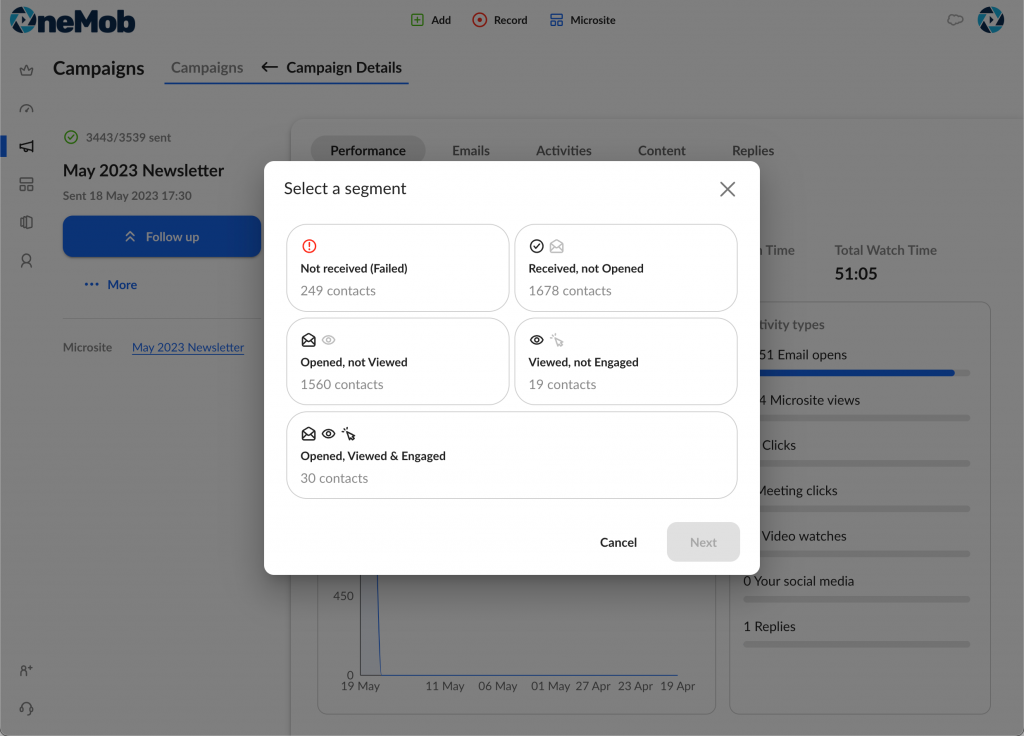Close the Select a segment dialog
The image size is (1024, 736).
(727, 189)
